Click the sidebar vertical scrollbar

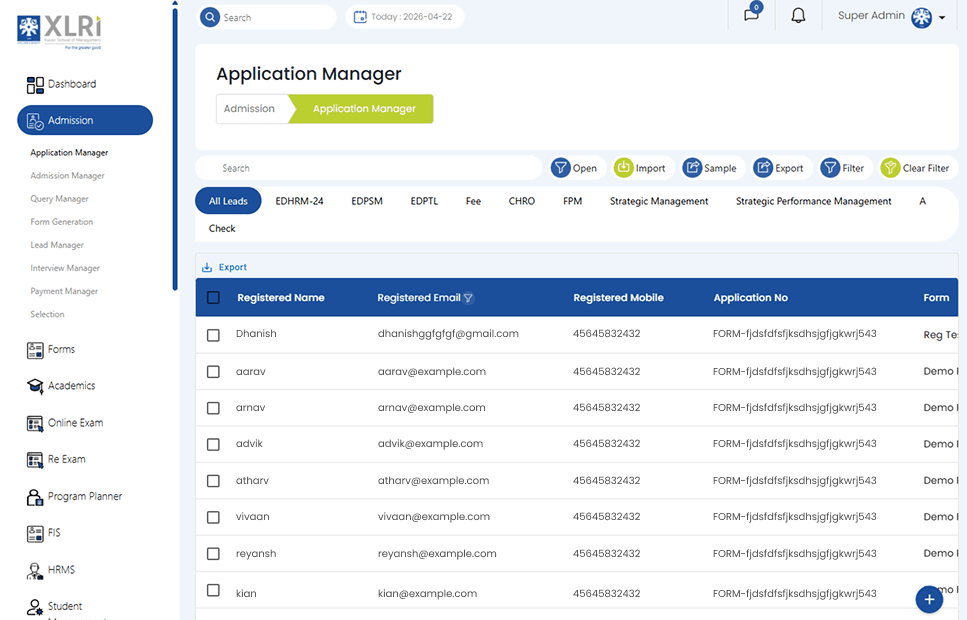click(175, 148)
